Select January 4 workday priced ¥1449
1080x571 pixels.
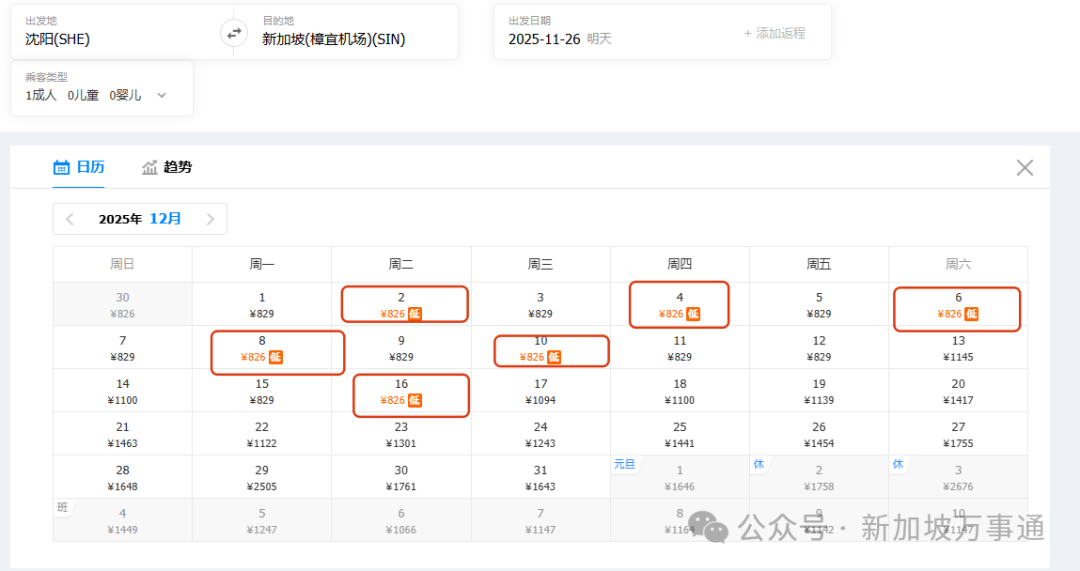click(x=123, y=521)
